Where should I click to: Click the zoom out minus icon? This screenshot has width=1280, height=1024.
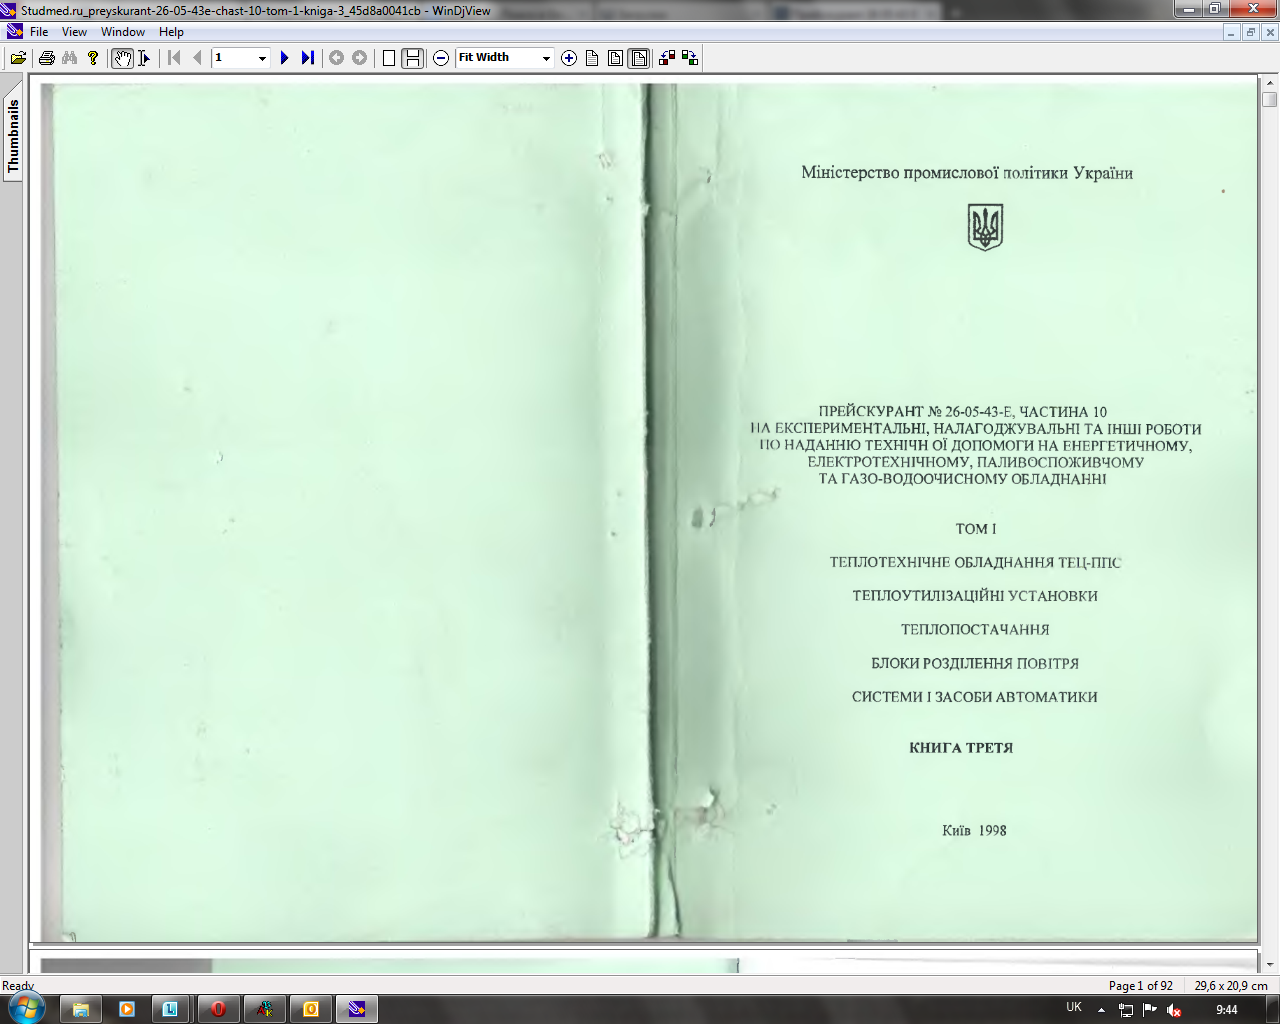coord(441,58)
